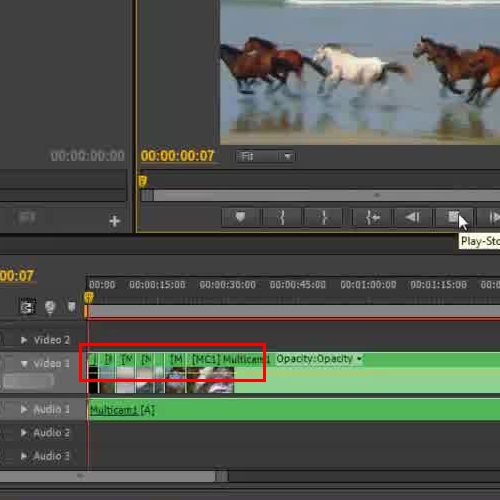This screenshot has height=500, width=500.
Task: Open the Fit zoom level dropdown
Action: 265,156
